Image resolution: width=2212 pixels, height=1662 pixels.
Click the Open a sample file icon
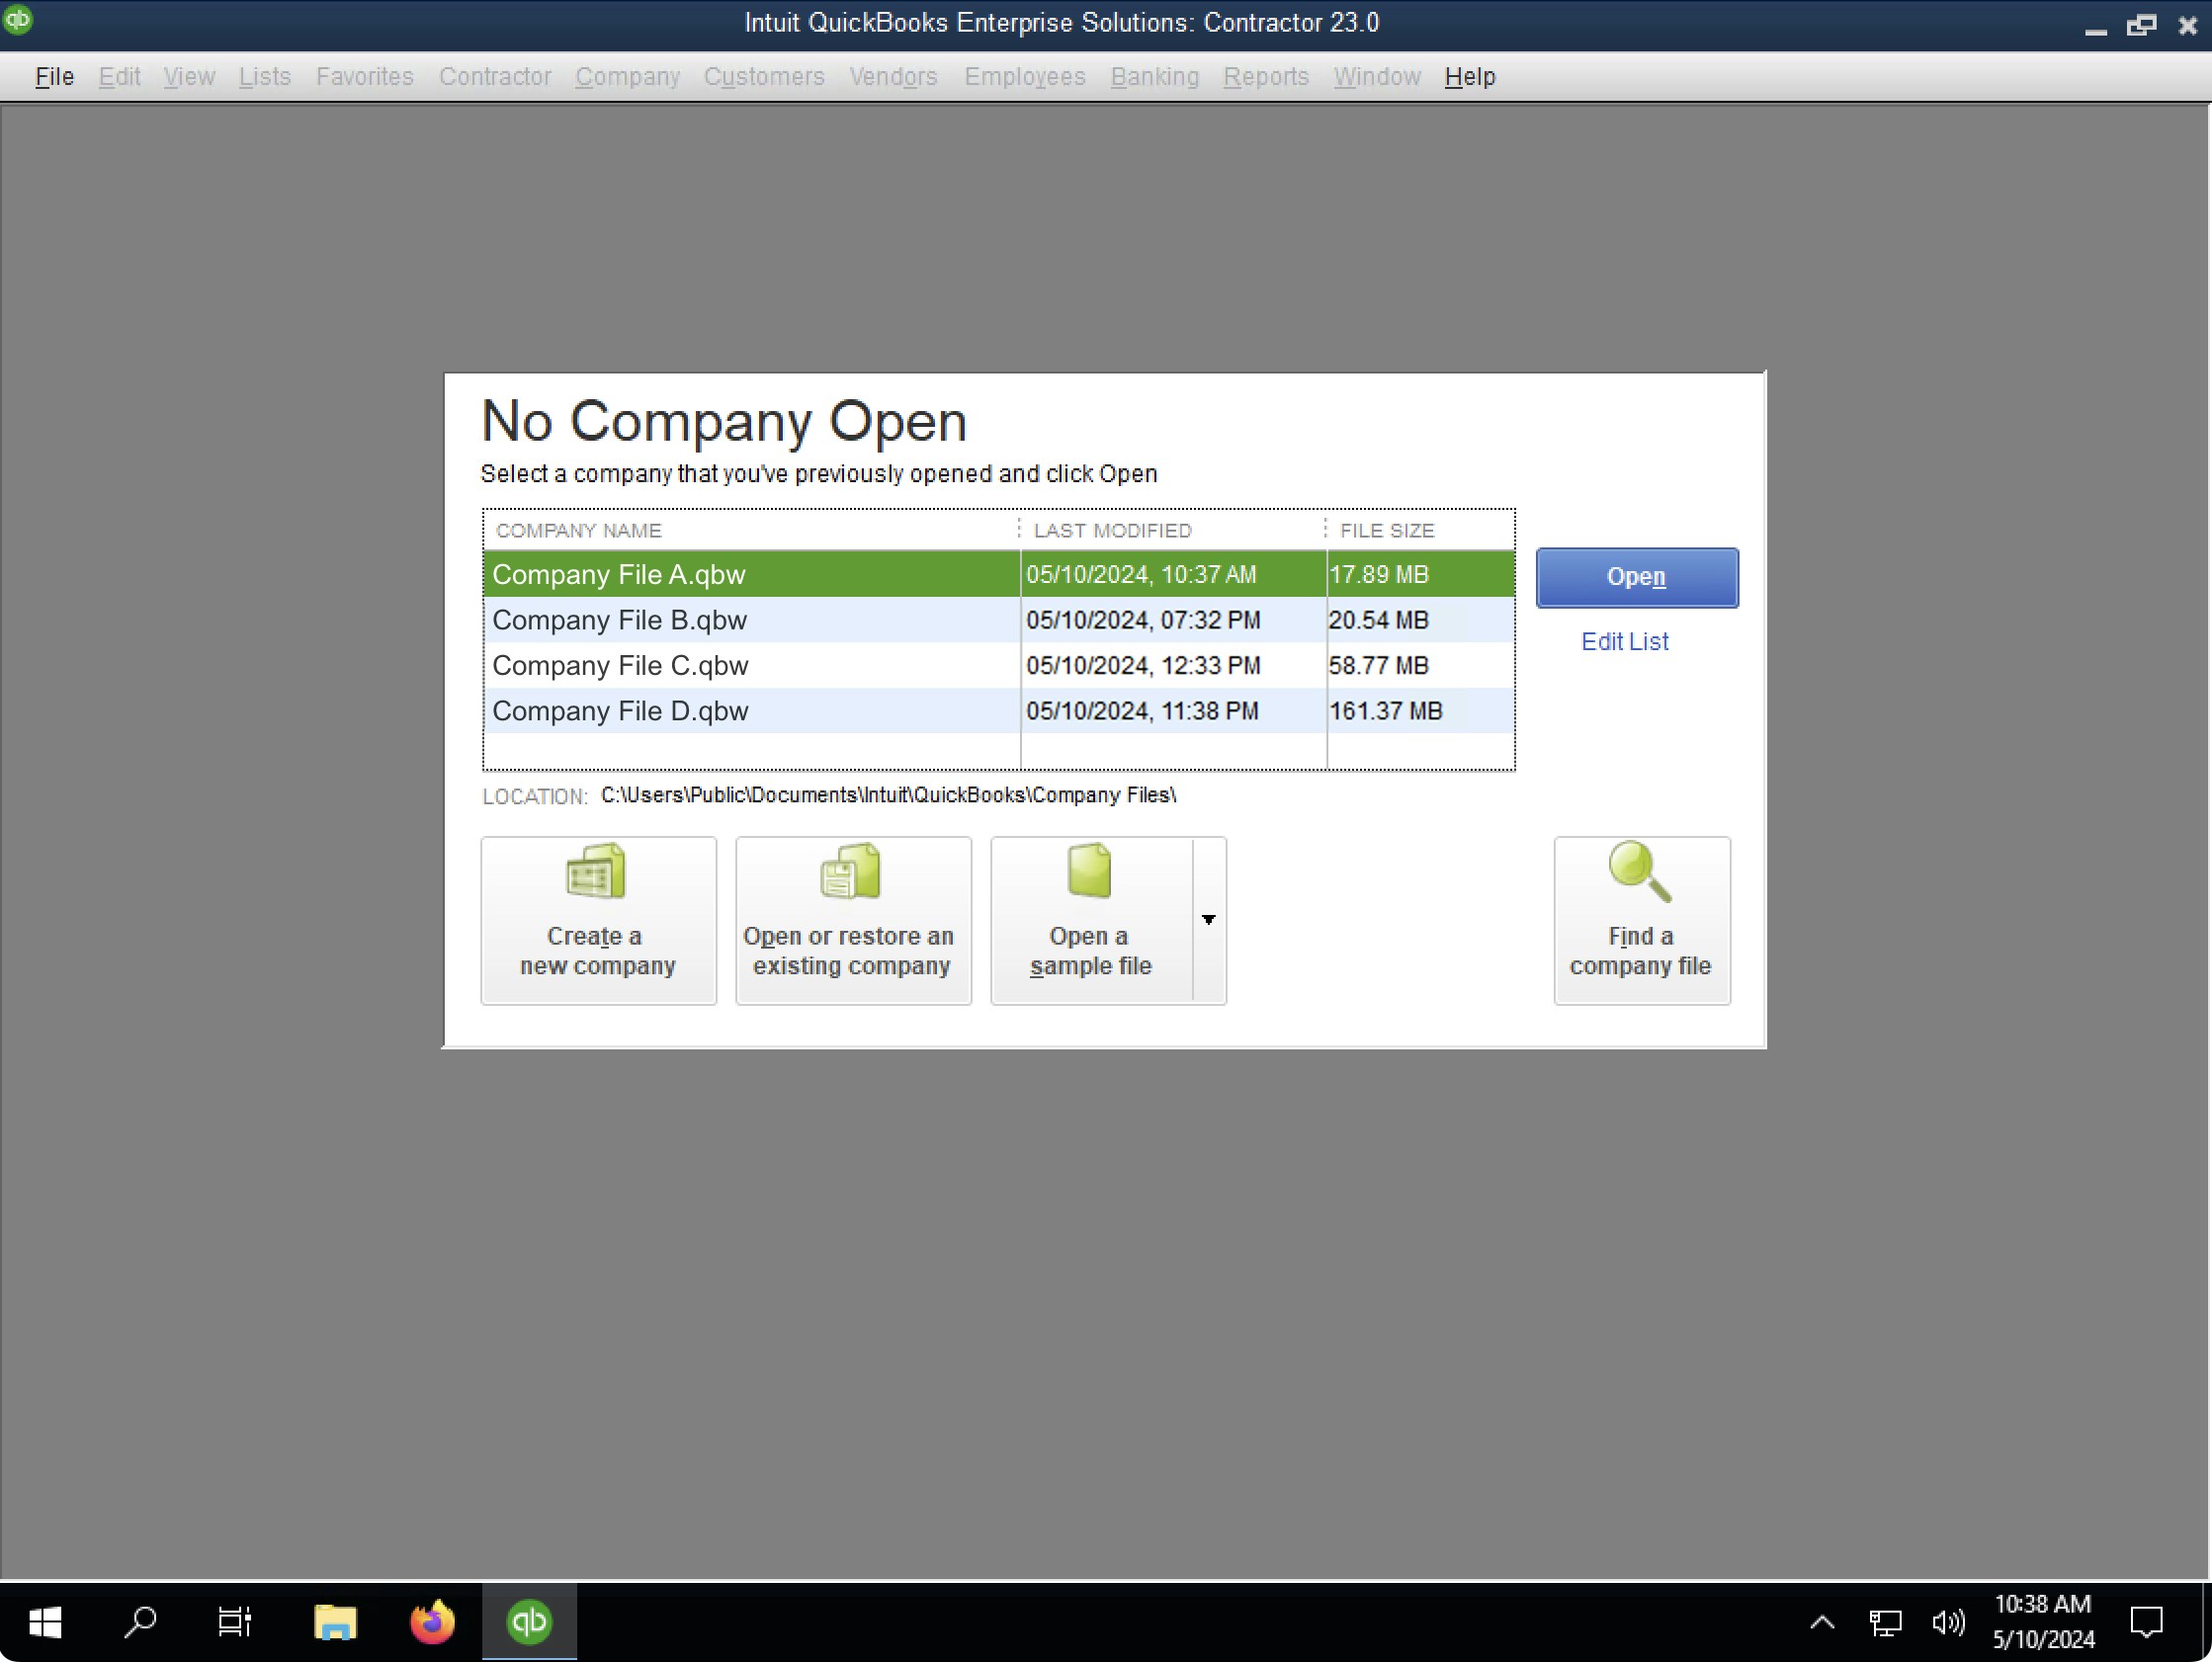[1089, 871]
